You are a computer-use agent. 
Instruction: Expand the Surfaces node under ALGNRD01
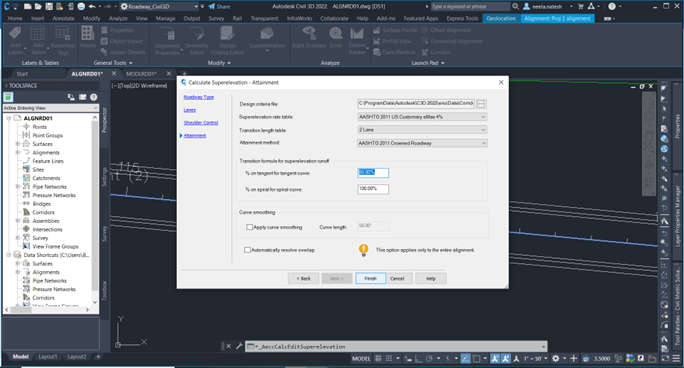tap(18, 143)
